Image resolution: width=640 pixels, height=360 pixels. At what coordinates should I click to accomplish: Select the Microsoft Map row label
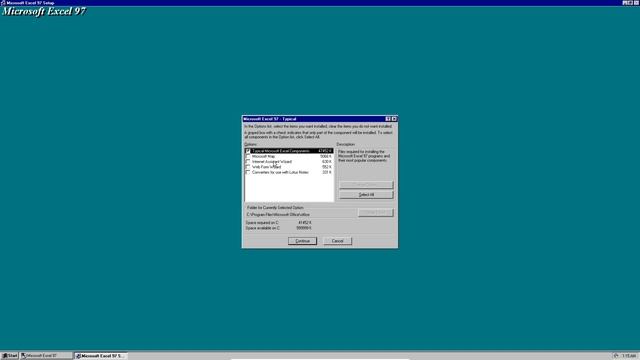[x=263, y=156]
